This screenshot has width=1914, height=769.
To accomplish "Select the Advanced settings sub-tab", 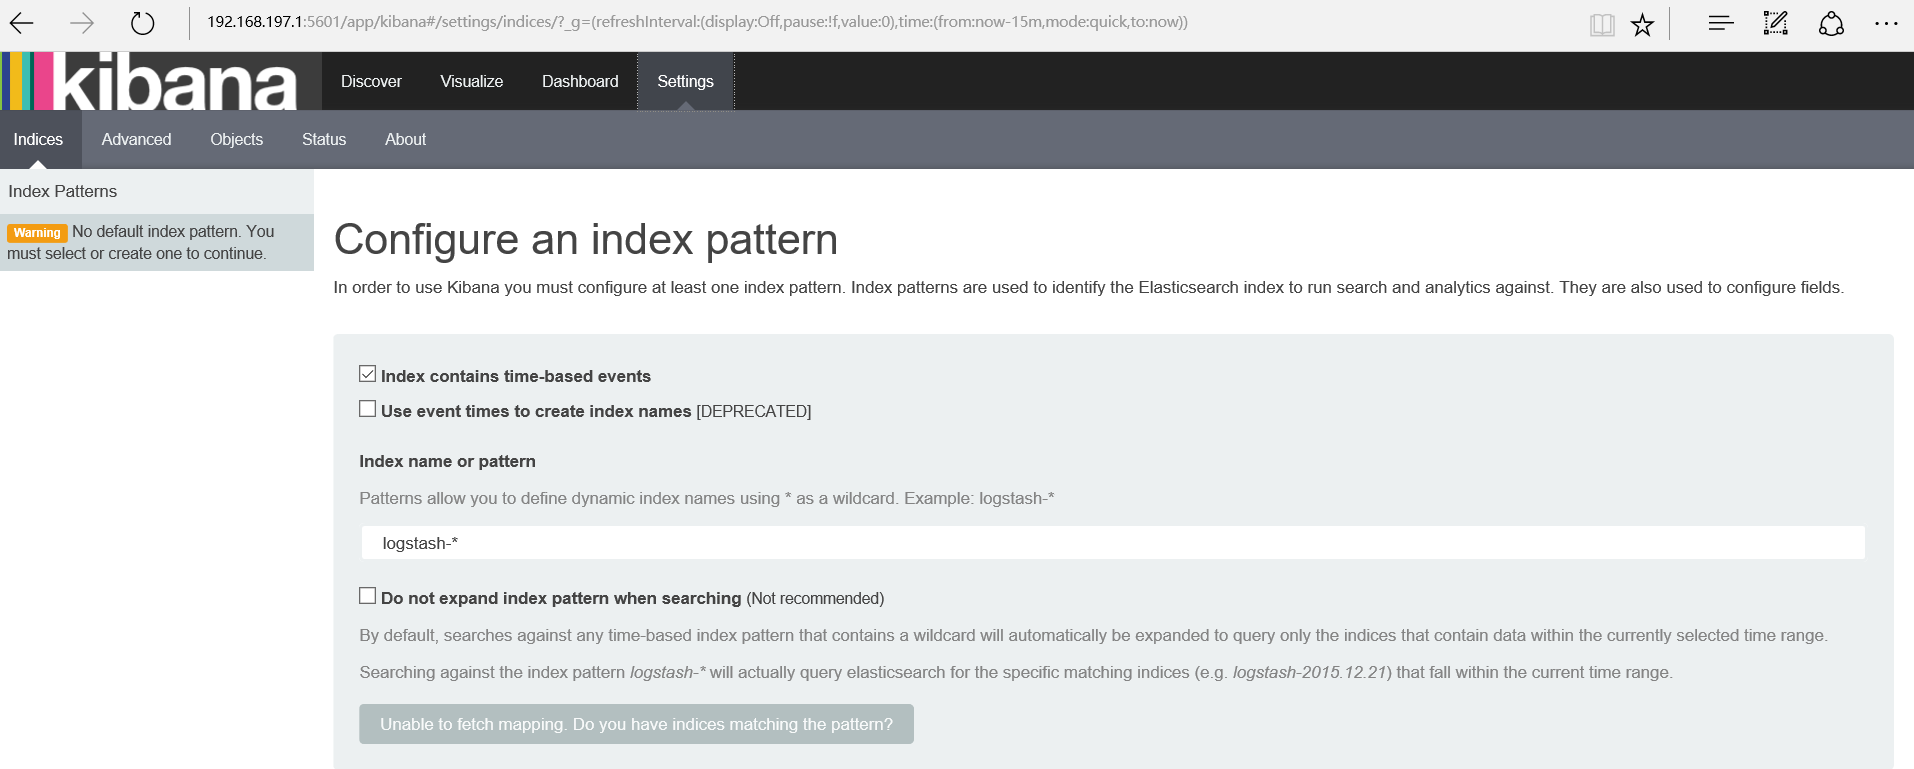I will click(136, 139).
